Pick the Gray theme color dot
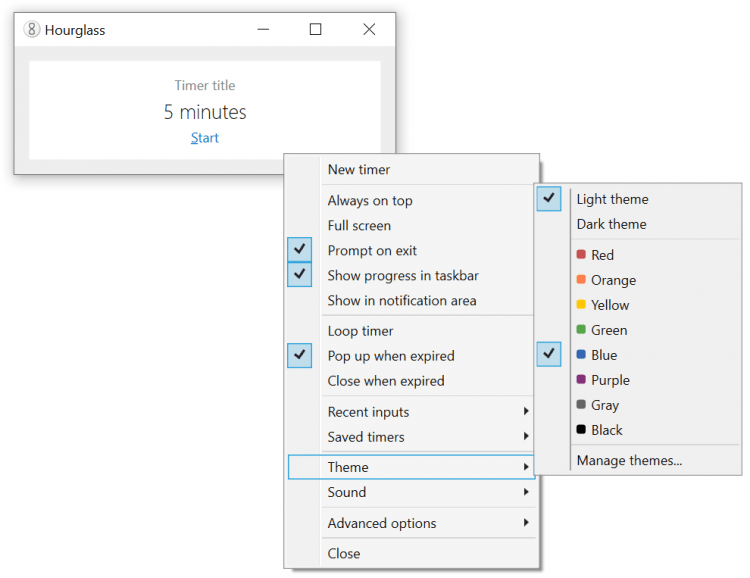This screenshot has width=750, height=578. (582, 405)
